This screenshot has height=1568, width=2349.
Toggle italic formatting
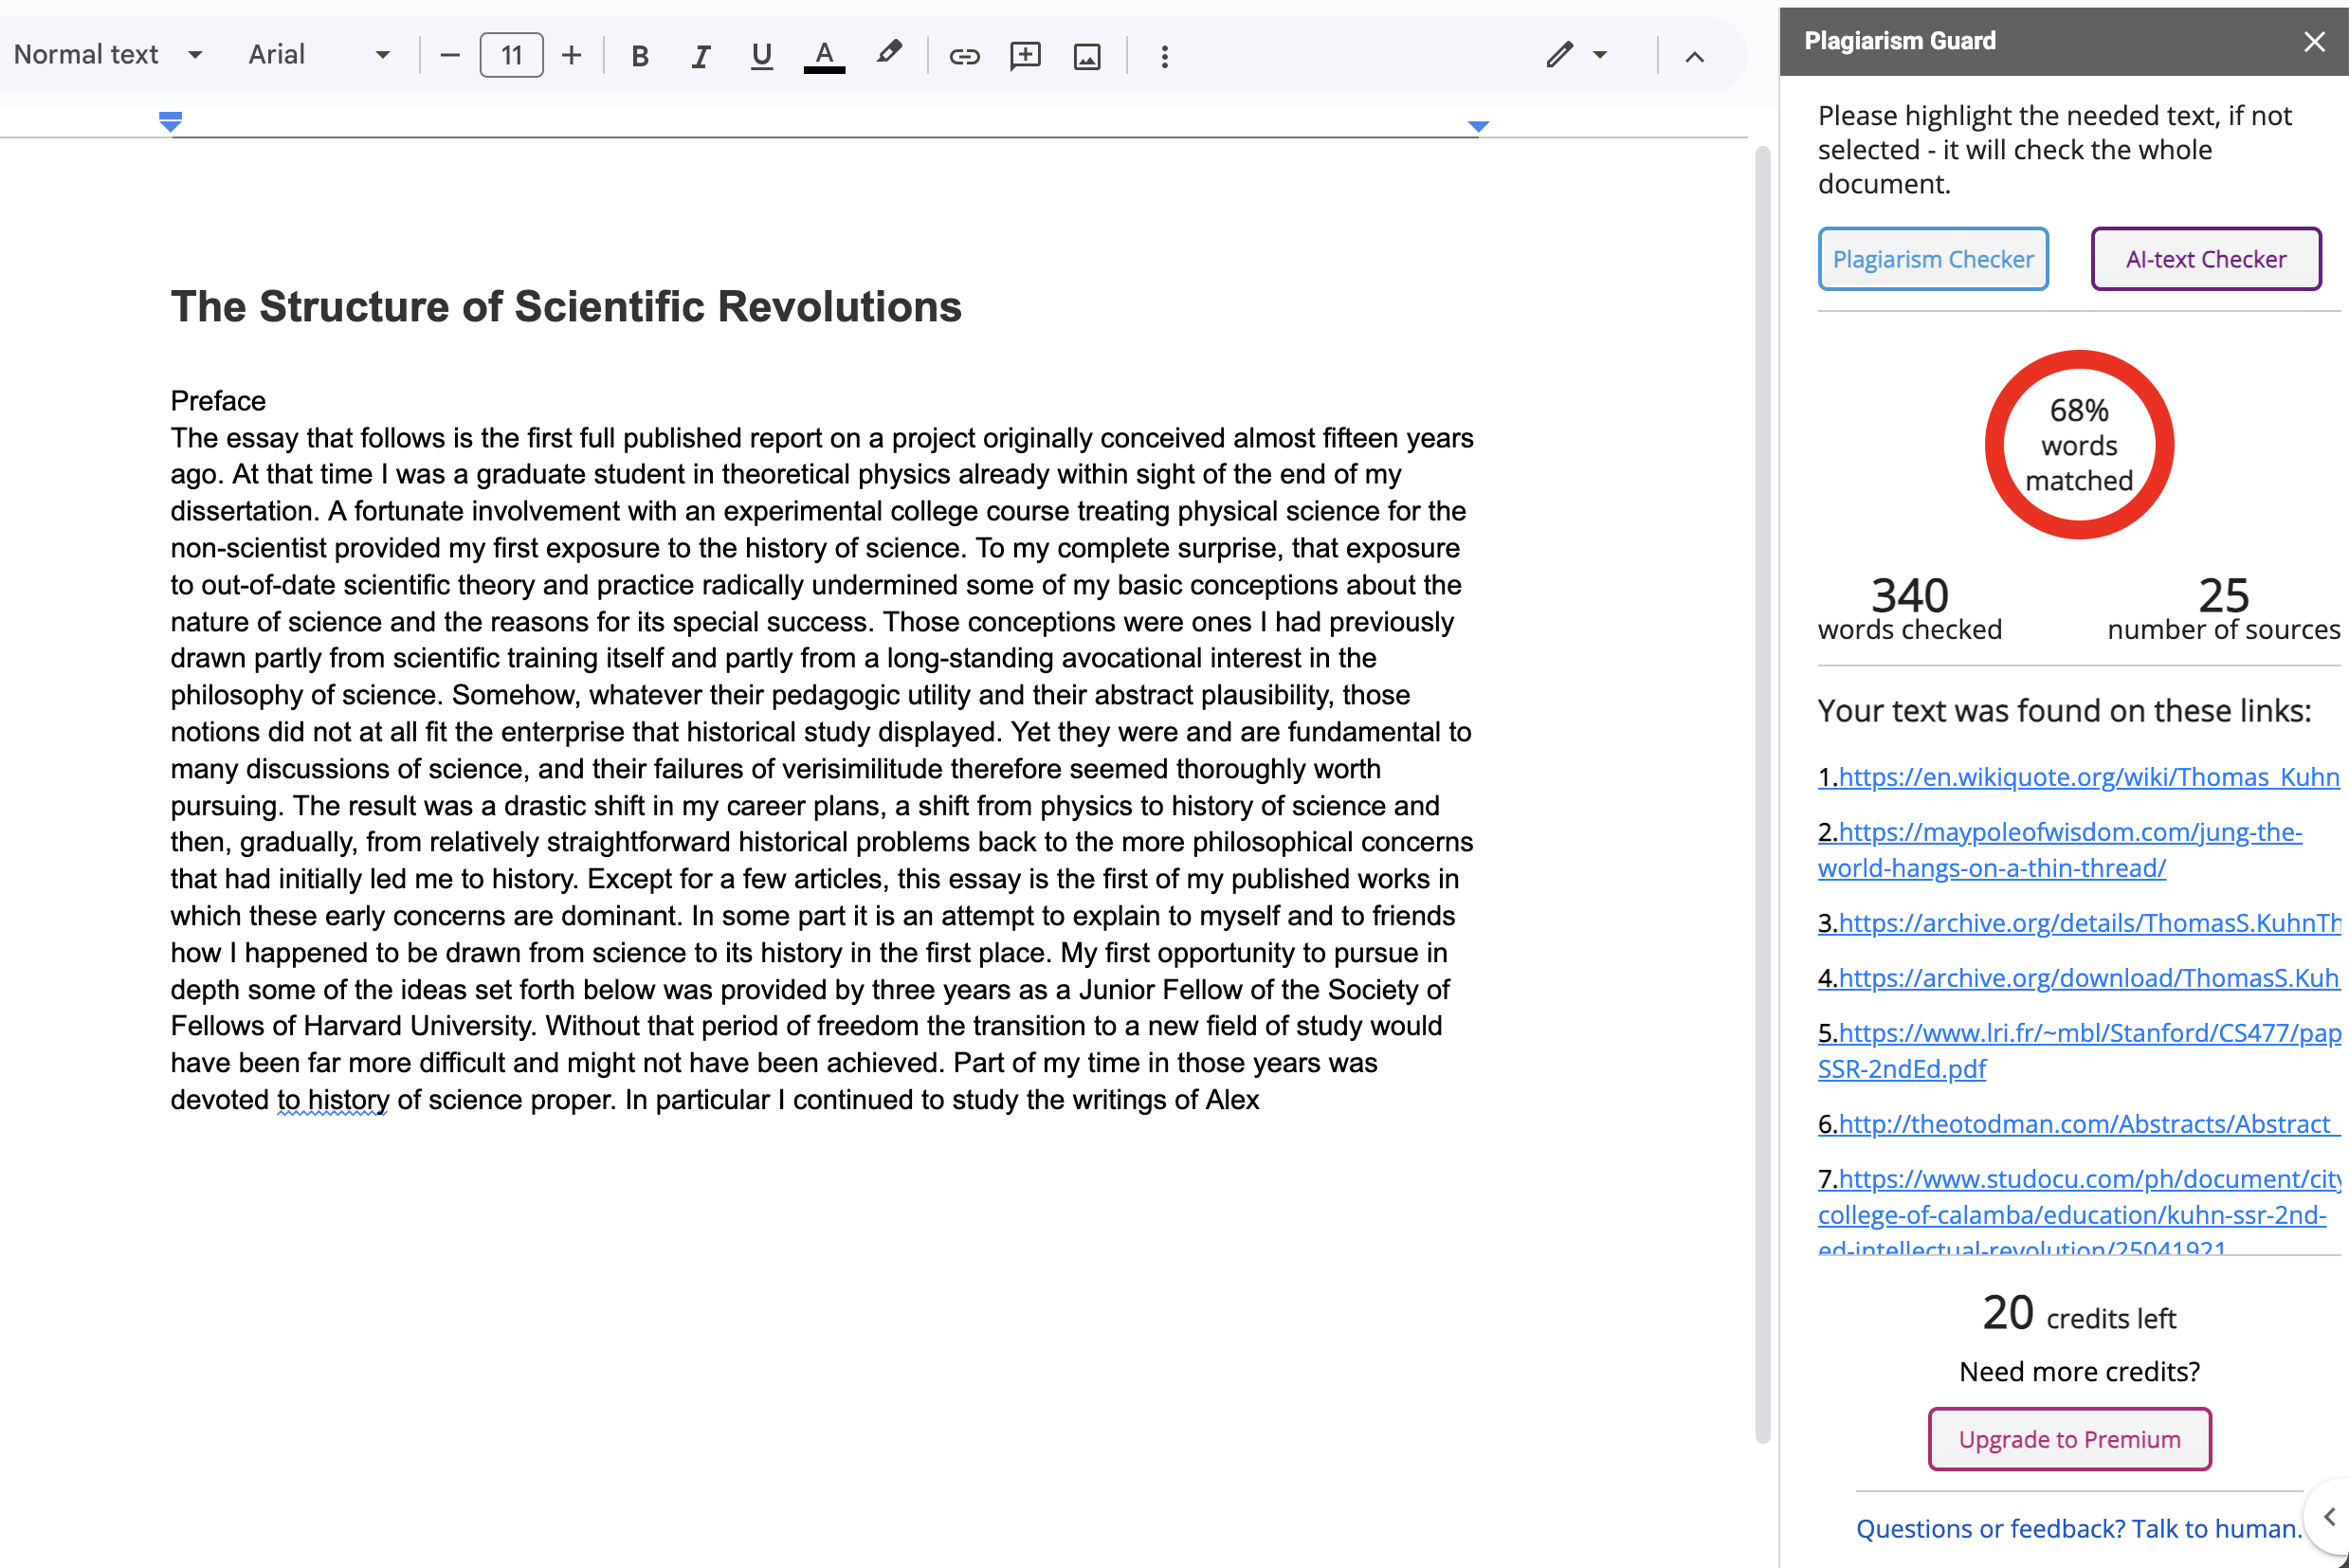701,56
